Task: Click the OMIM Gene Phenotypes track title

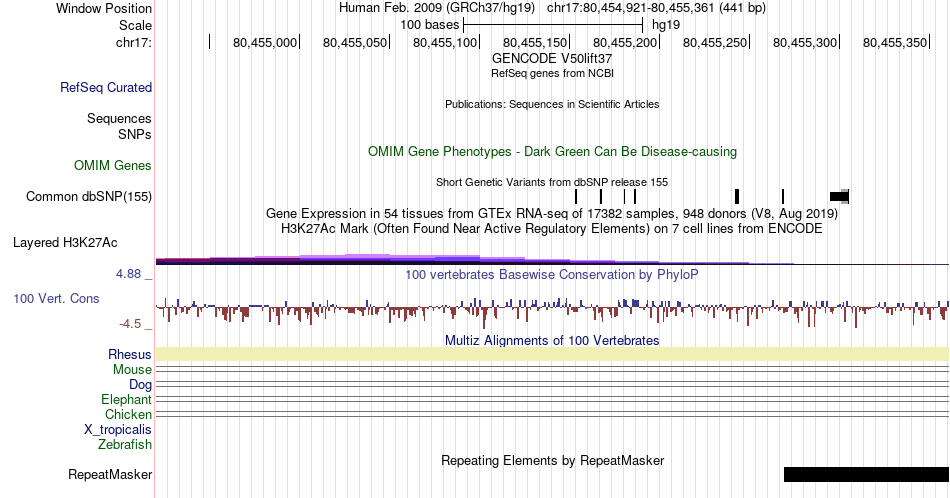Action: point(552,151)
